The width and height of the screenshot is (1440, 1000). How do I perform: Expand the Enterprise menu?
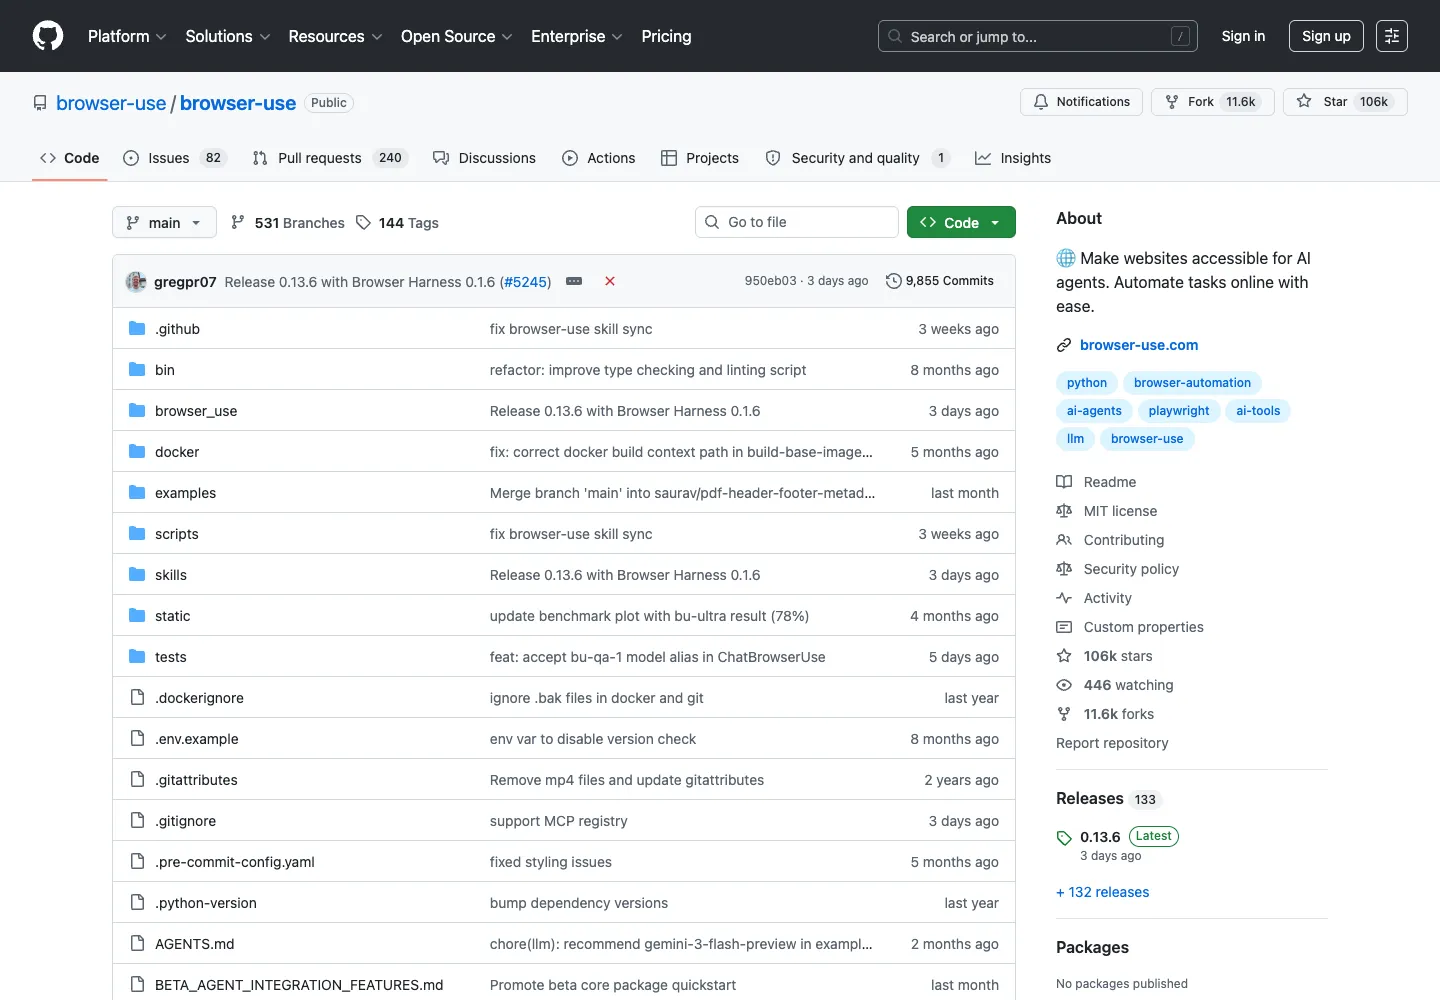point(577,36)
